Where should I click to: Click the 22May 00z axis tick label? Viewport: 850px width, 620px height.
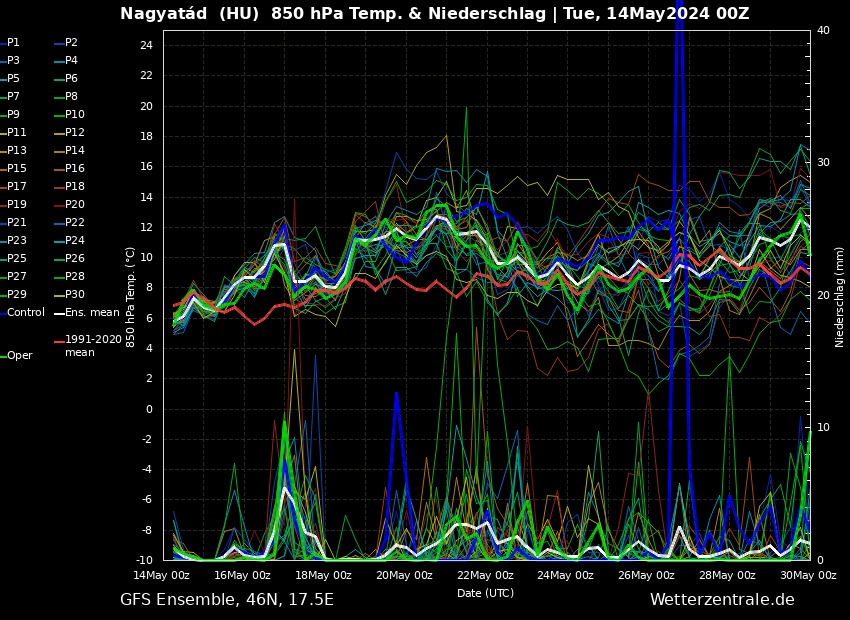[485, 575]
